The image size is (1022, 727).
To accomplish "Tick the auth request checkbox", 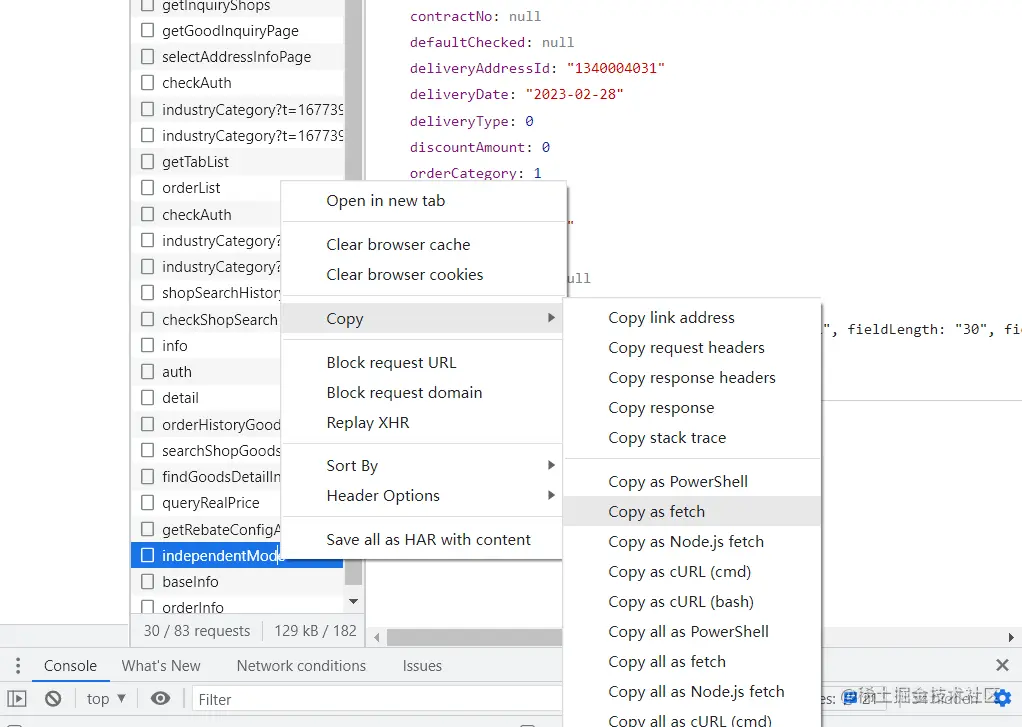I will (x=148, y=372).
